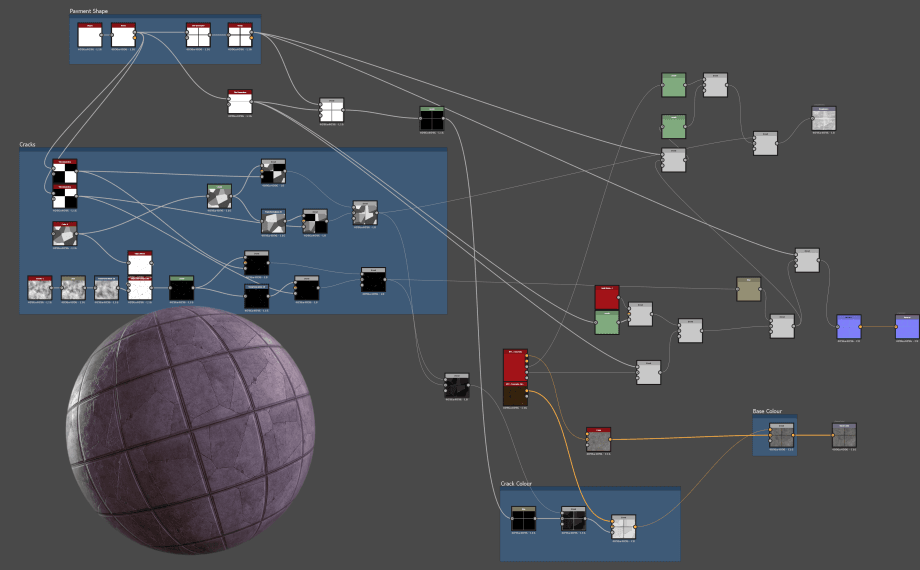Select the red-header cells node below the checker nodes
Viewport: 920px width, 570px height.
pos(65,234)
